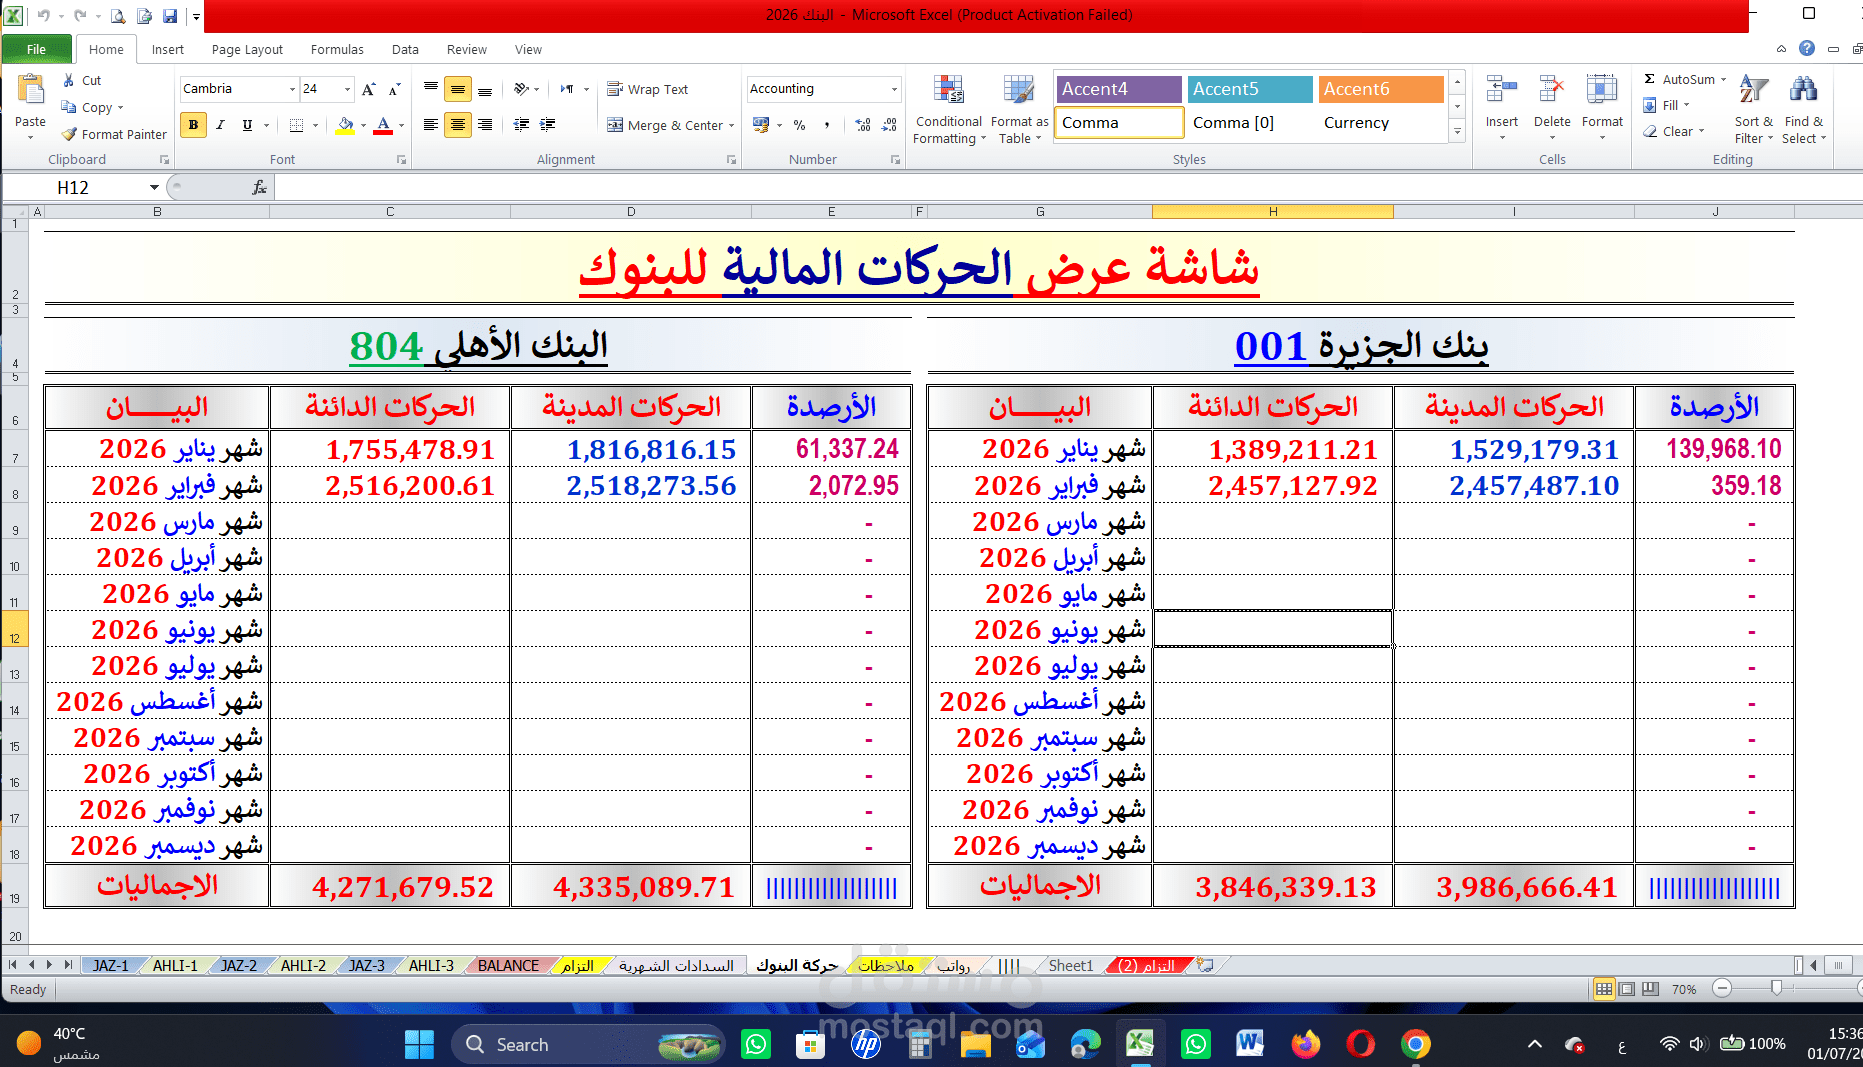Switch to Page Layout view in status bar
Viewport: 1863px width, 1067px height.
pyautogui.click(x=1627, y=989)
